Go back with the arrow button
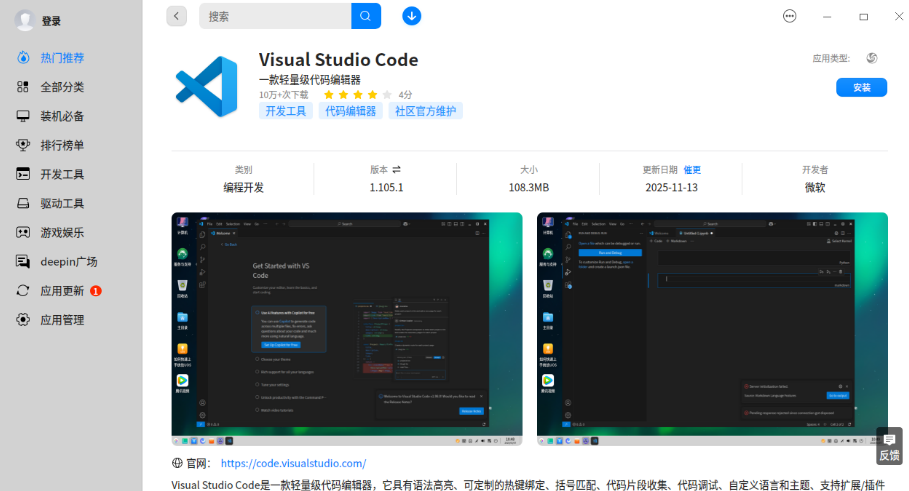This screenshot has height=491, width=909. 177,16
